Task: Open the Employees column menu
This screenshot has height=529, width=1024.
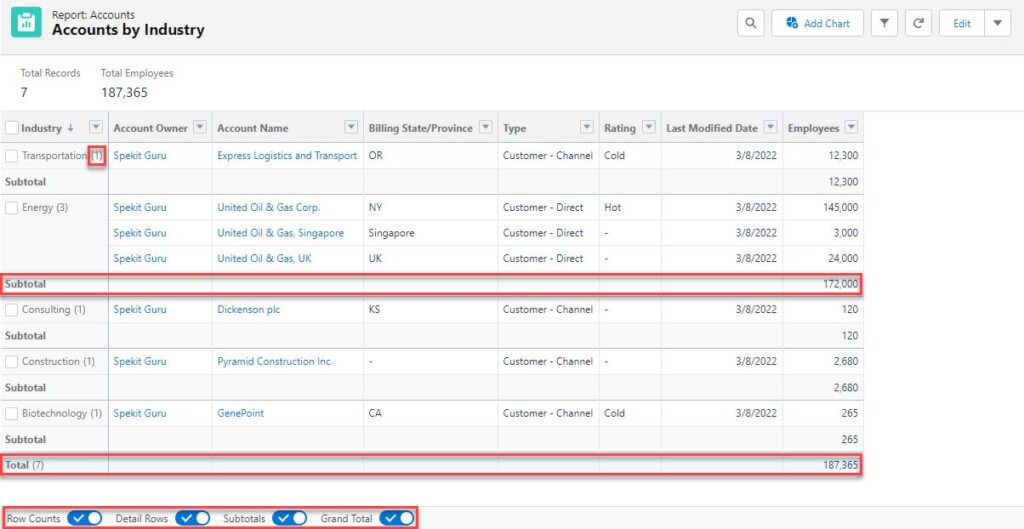Action: [x=851, y=127]
